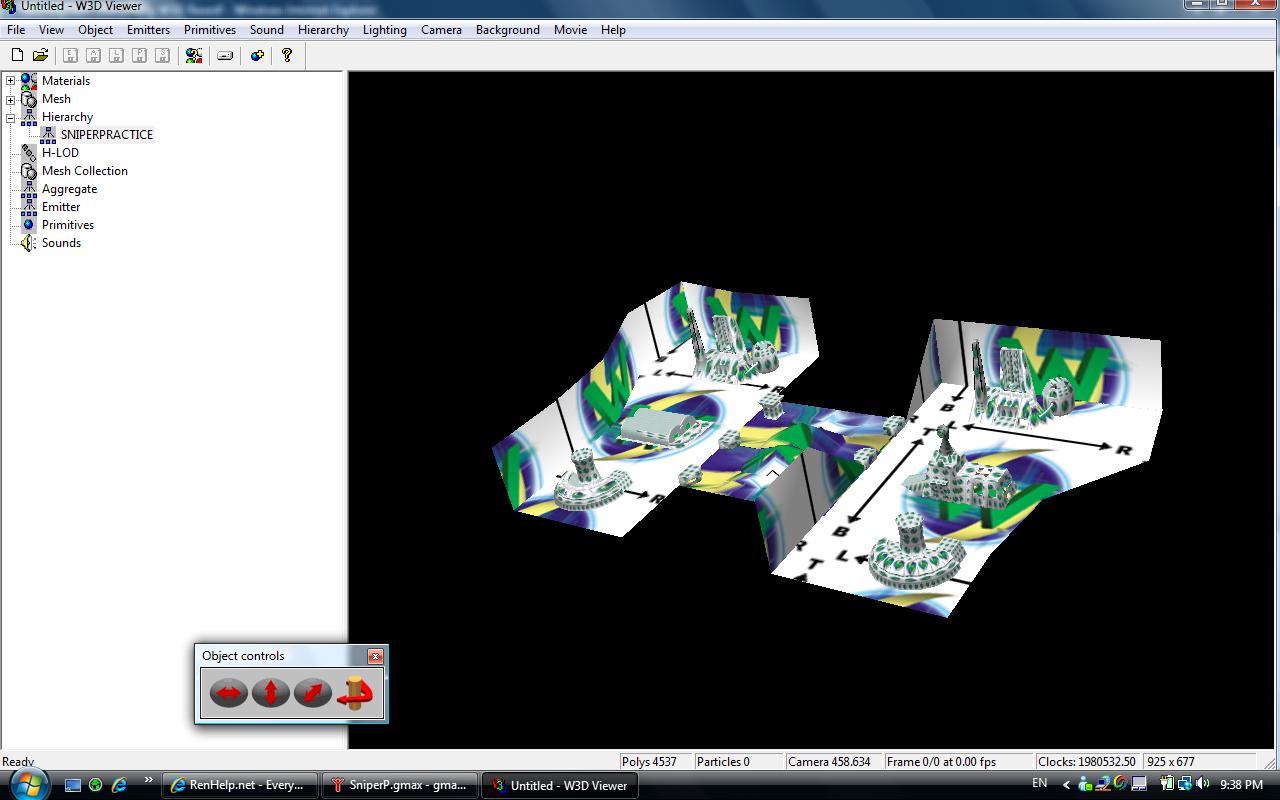
Task: Open the Camera menu
Action: [x=441, y=30]
